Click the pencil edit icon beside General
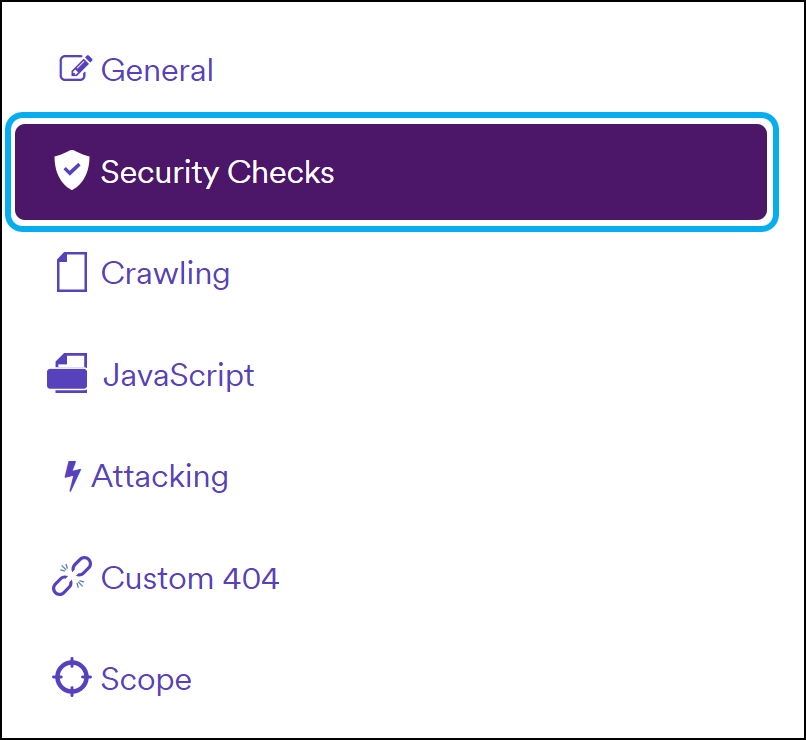Screen dimensions: 806x740 [x=74, y=68]
